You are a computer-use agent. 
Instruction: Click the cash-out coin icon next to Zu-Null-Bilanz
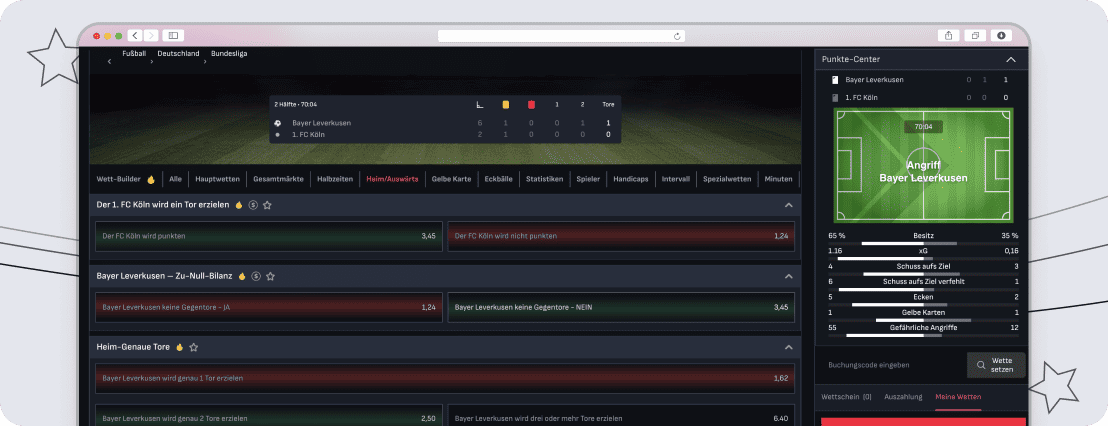pos(256,276)
